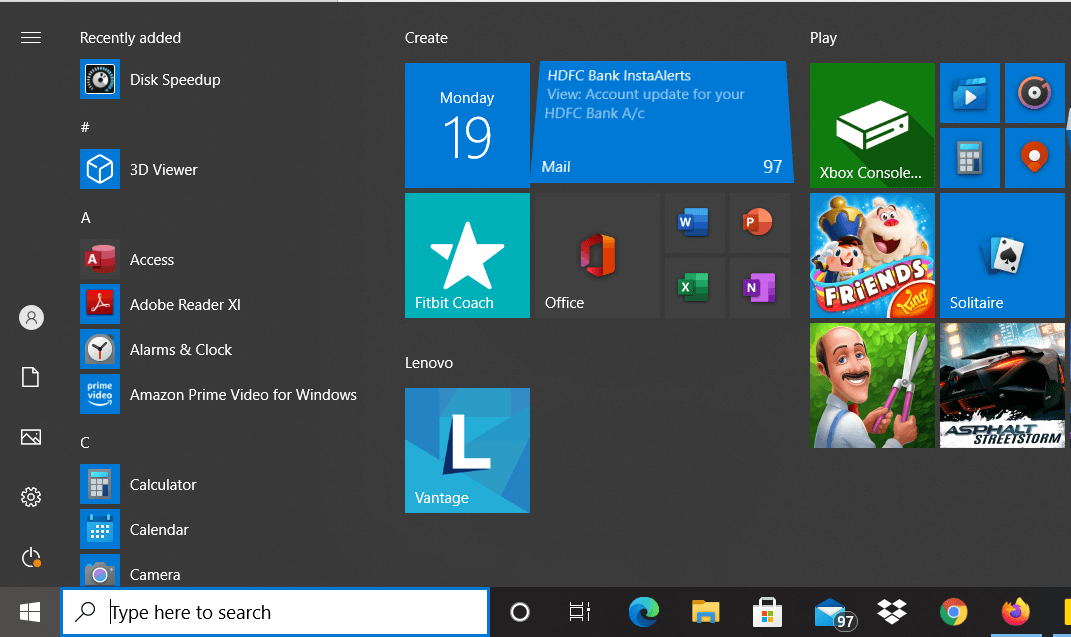The height and width of the screenshot is (637, 1071).
Task: Open the PowerPoint tile
Action: click(758, 222)
